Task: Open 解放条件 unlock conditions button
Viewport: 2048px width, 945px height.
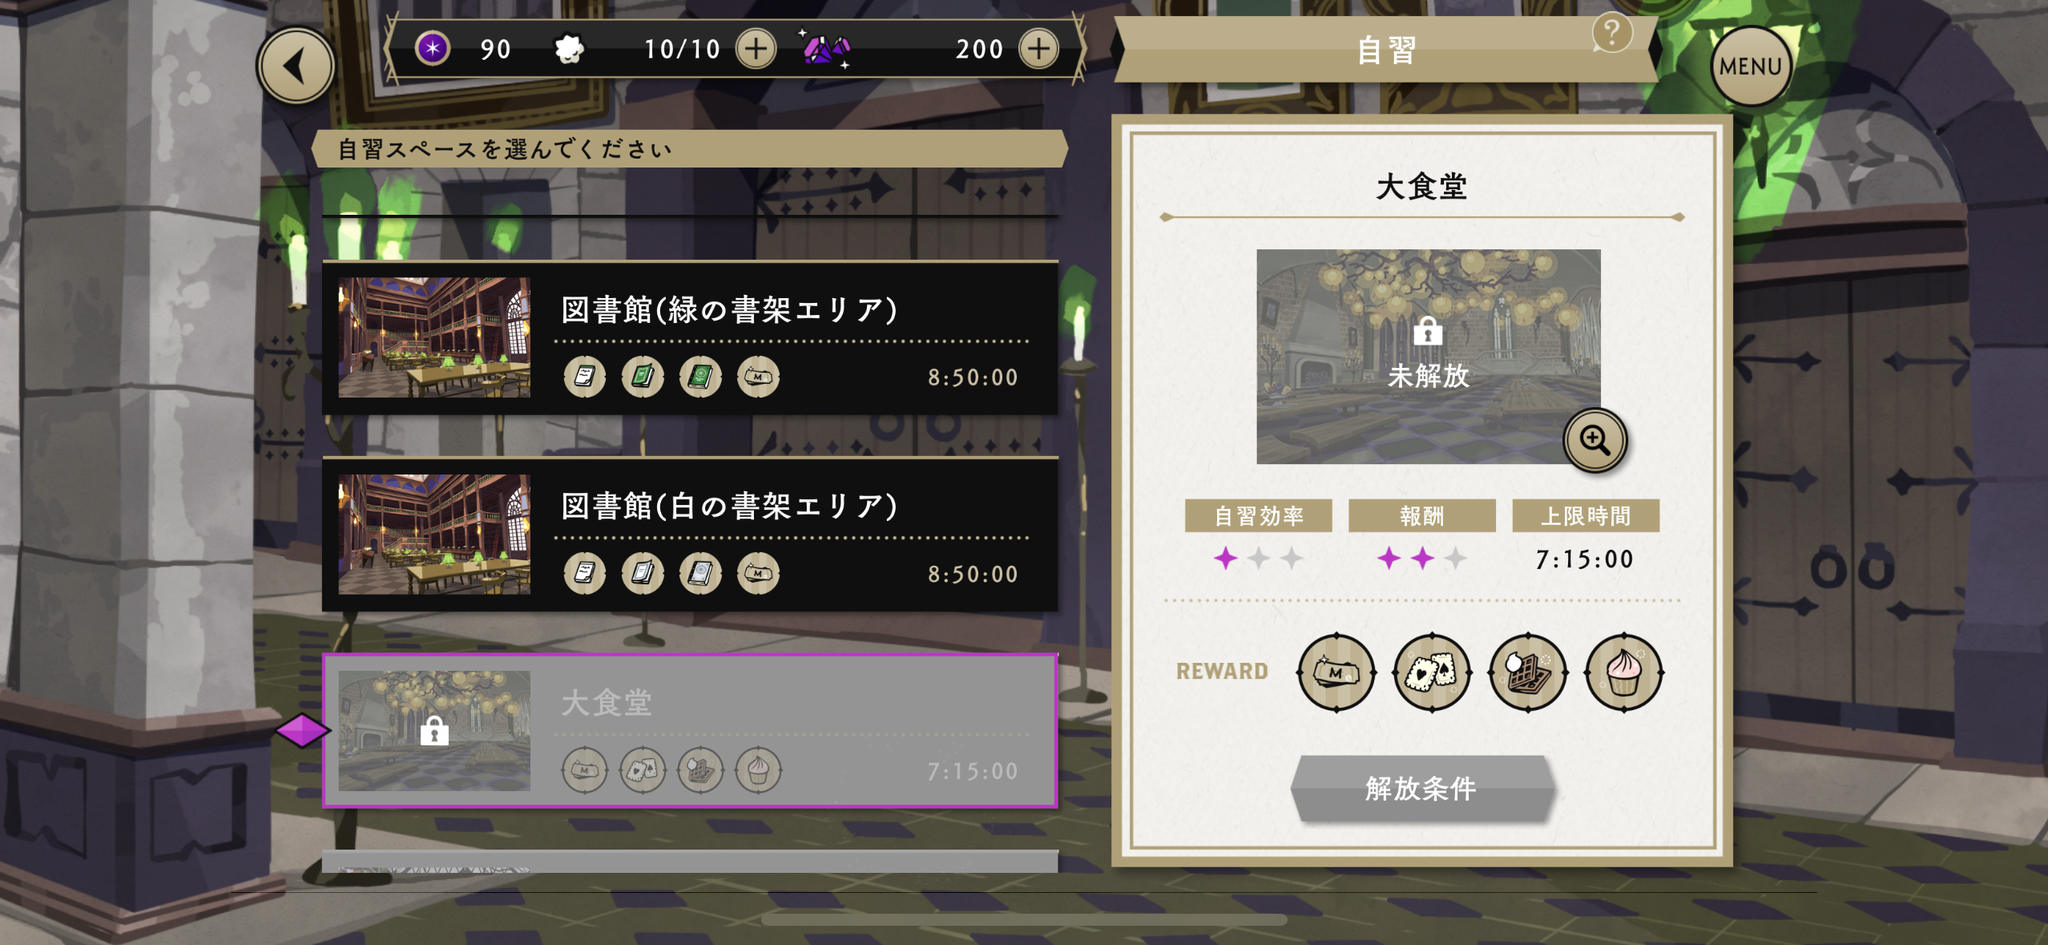Action: click(x=1422, y=788)
